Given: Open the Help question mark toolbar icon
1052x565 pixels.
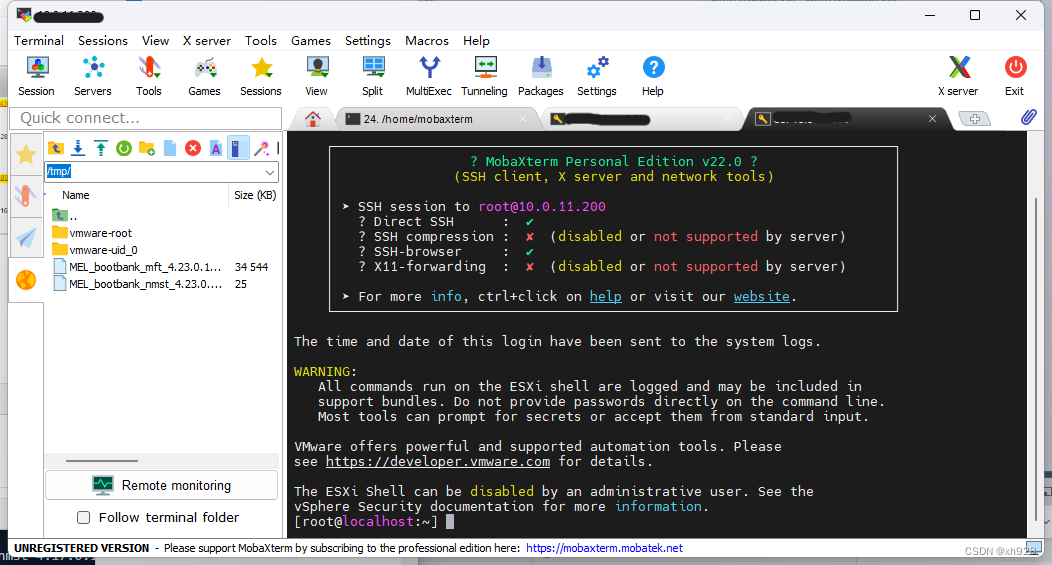Looking at the screenshot, I should (653, 76).
